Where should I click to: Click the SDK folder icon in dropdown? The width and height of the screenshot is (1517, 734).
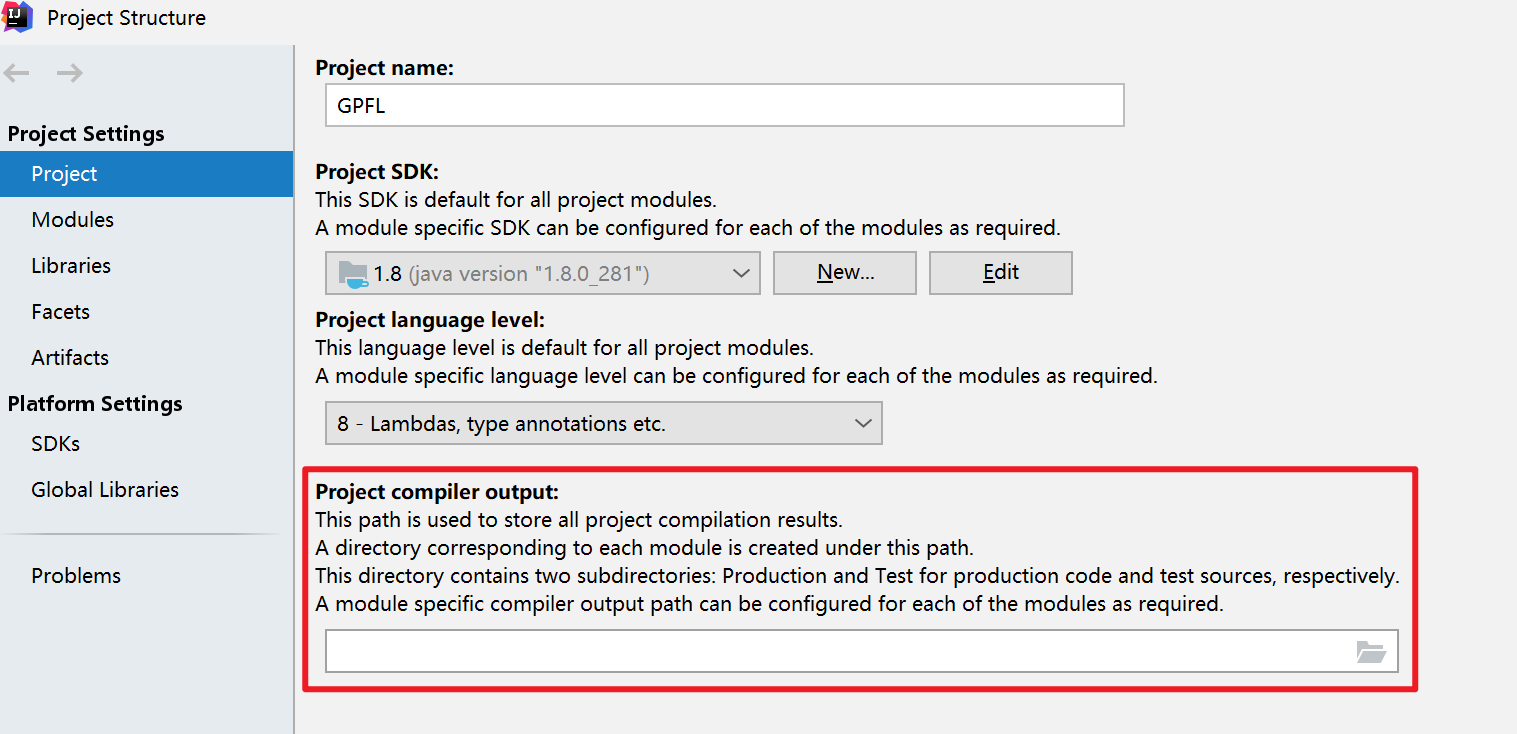[353, 273]
